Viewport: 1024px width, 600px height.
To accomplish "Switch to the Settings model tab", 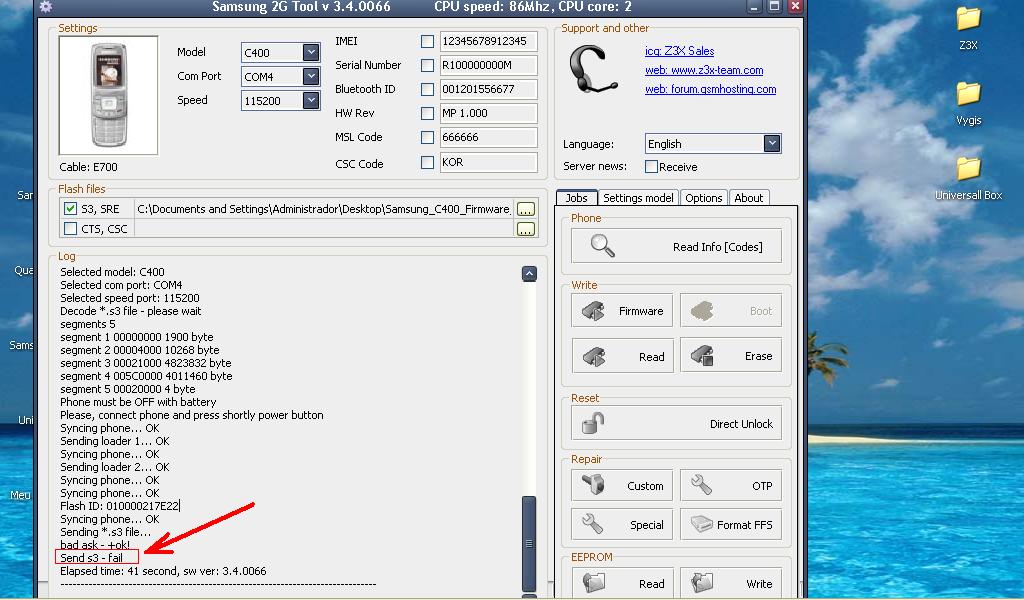I will click(x=638, y=198).
